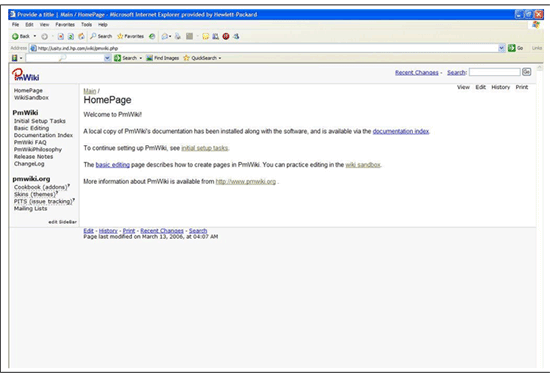Viewport: 550px width, 378px height.
Task: Open the Favorites pane star button
Action: pos(130,36)
